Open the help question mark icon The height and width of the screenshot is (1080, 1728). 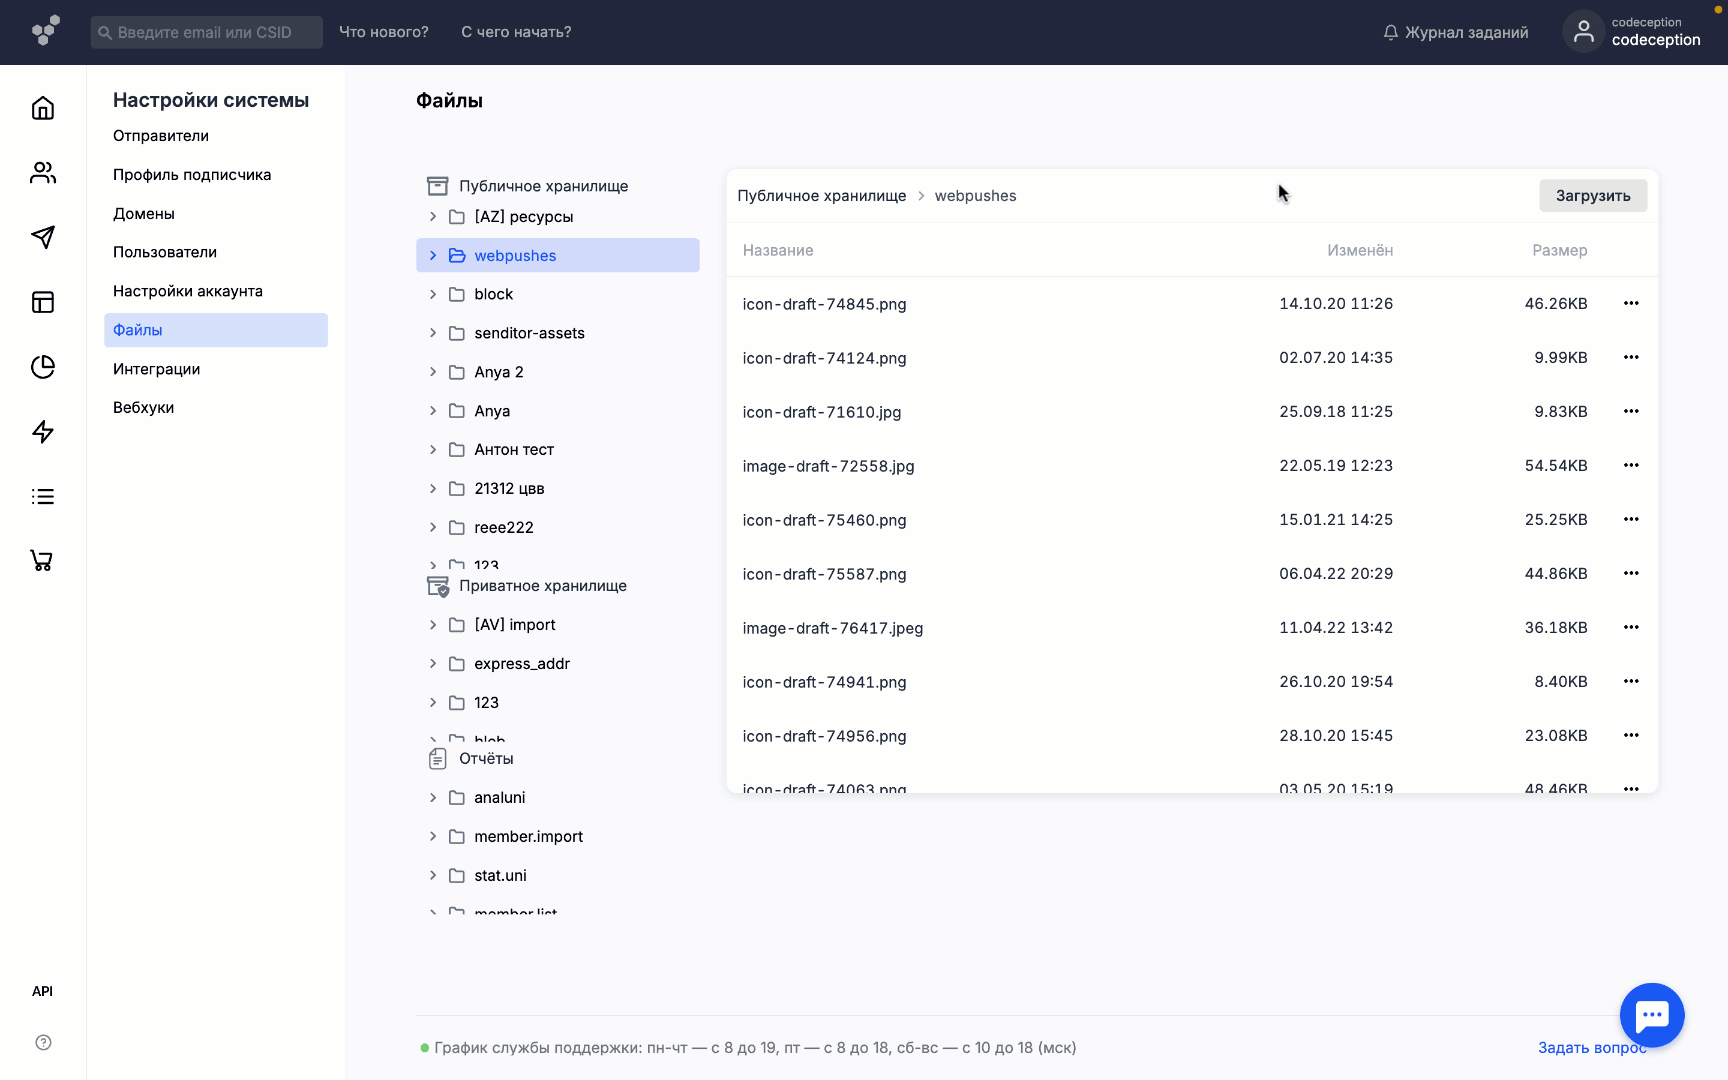[43, 1042]
